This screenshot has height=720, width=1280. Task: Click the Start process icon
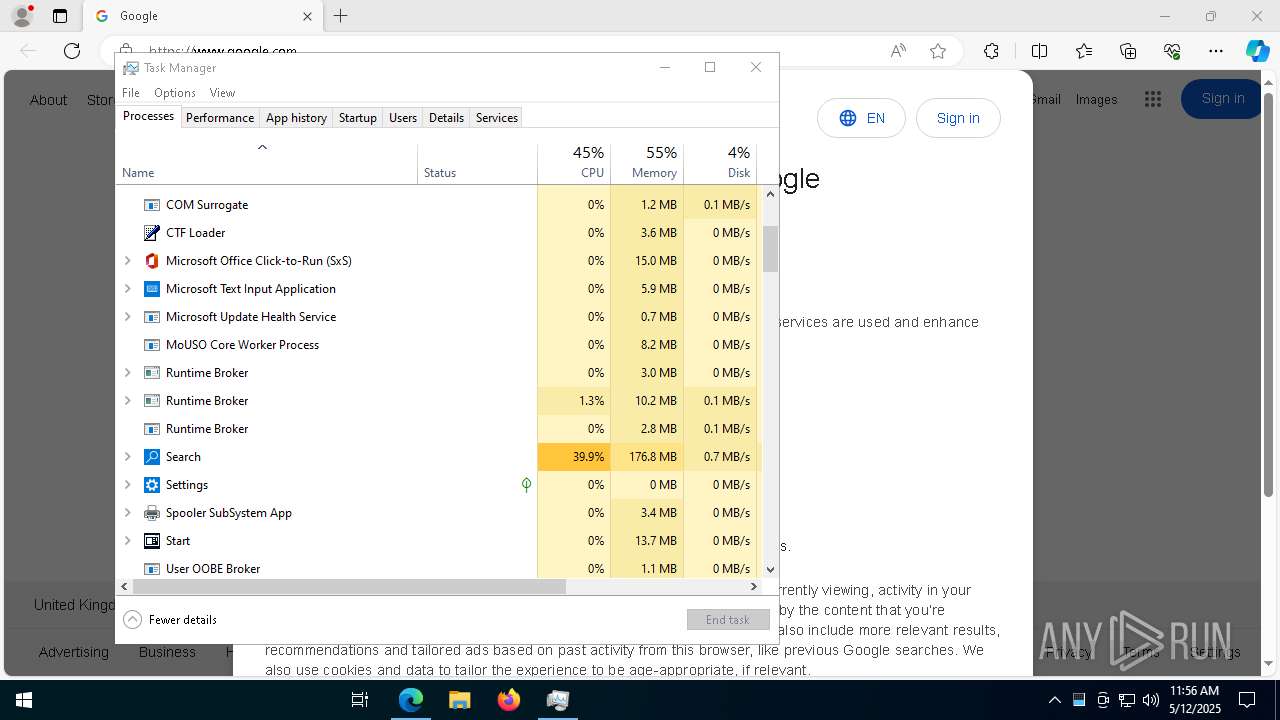[x=152, y=541]
